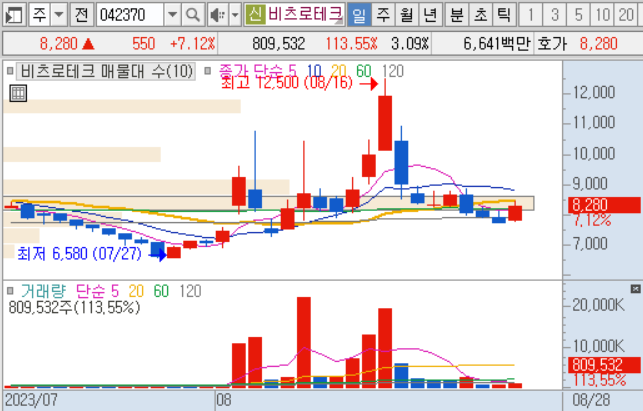Open the stock code history dropdown
The height and width of the screenshot is (411, 643).
[172, 15]
